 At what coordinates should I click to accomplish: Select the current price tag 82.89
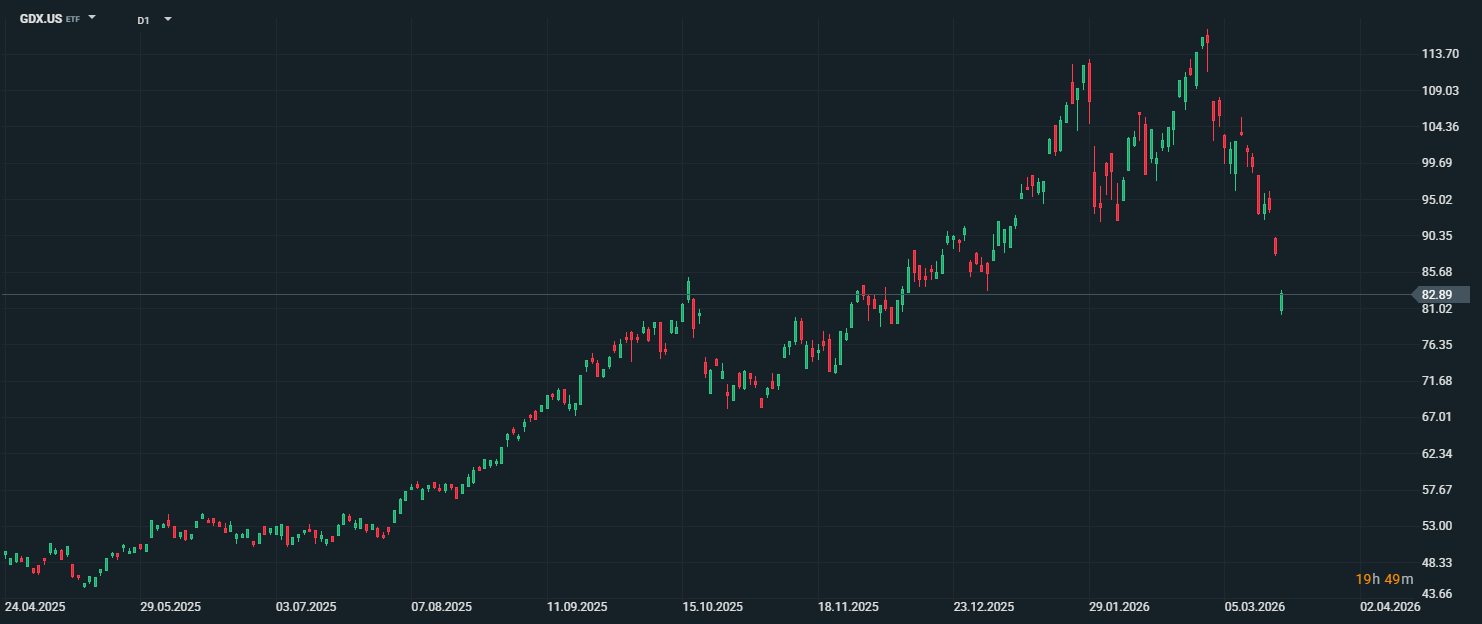(1436, 294)
